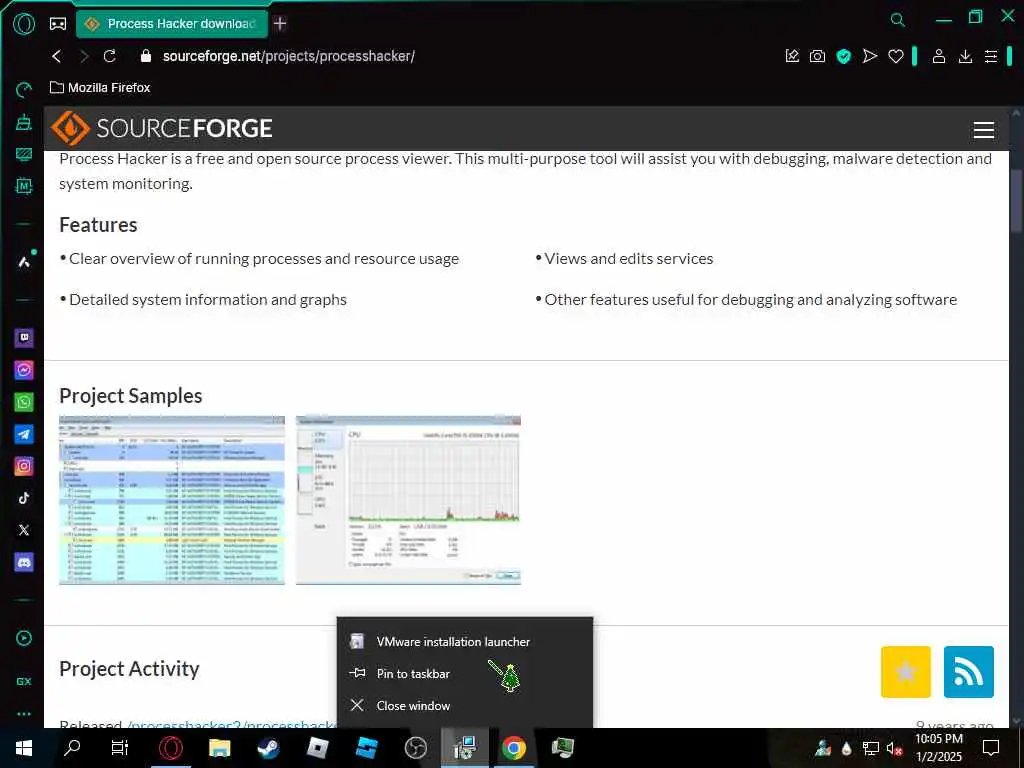Open the downloads icon

point(965,56)
